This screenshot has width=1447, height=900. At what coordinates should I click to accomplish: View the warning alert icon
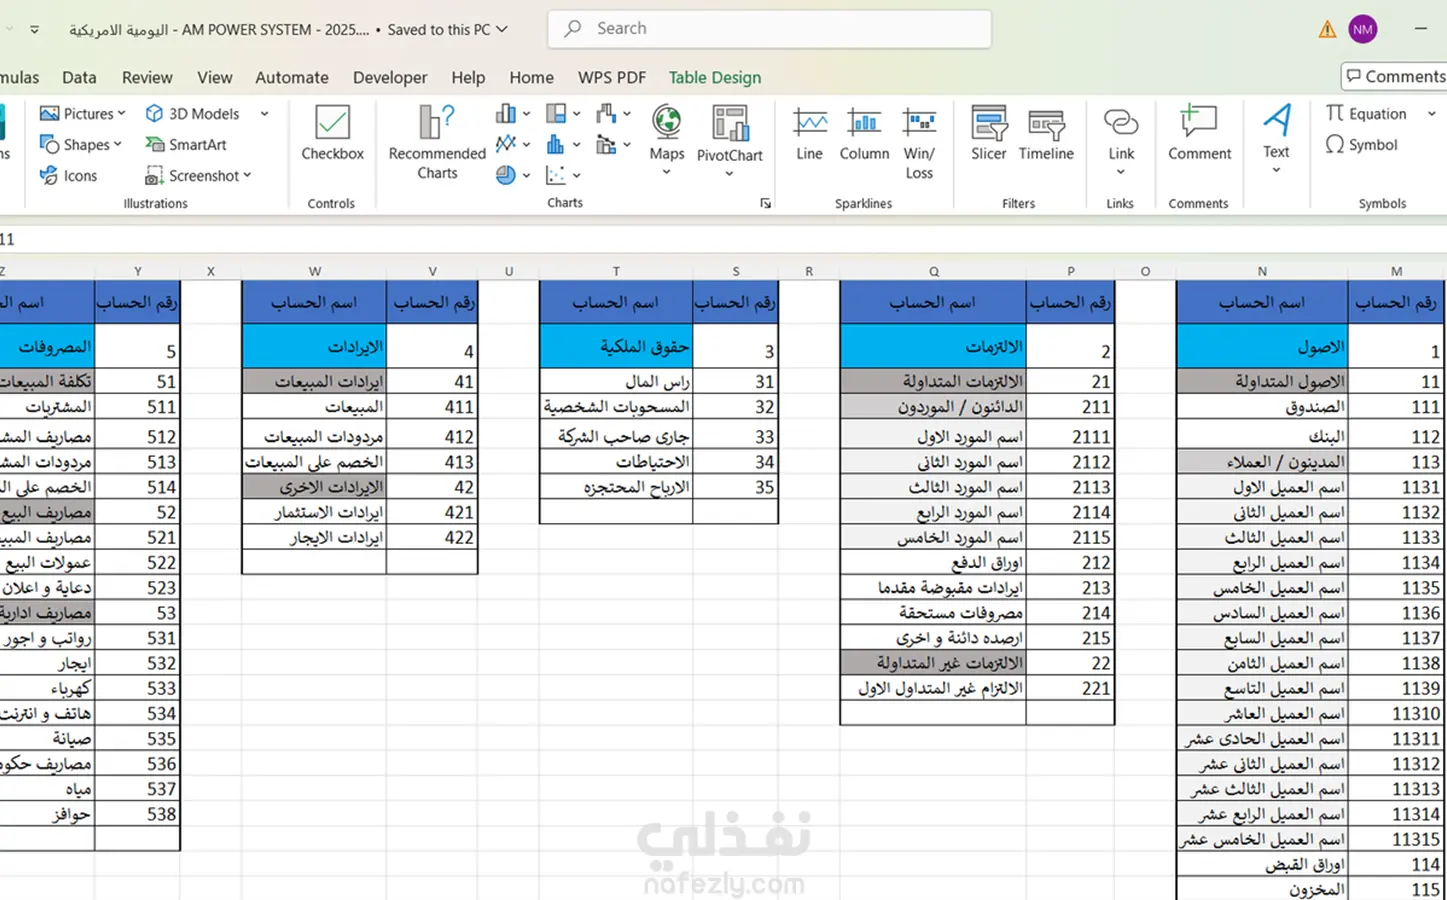click(1327, 30)
